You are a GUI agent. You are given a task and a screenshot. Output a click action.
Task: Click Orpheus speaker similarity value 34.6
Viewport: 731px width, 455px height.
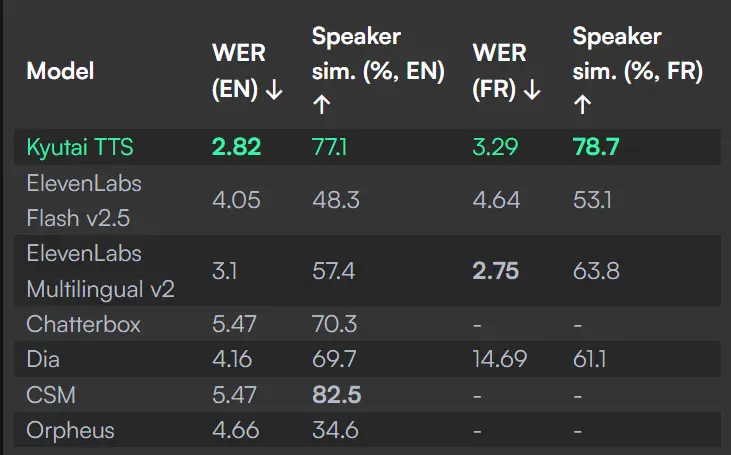point(336,431)
